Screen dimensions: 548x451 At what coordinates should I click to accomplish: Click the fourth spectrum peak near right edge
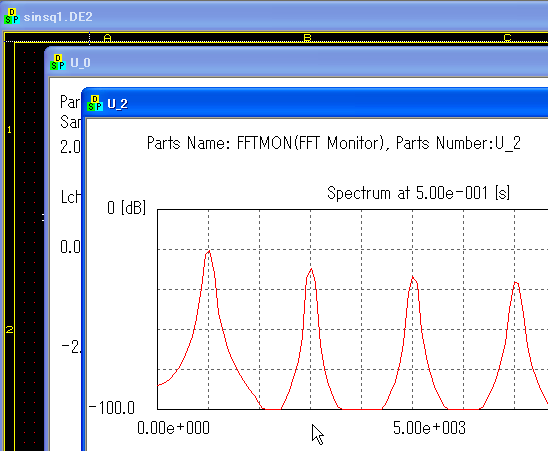(x=515, y=282)
